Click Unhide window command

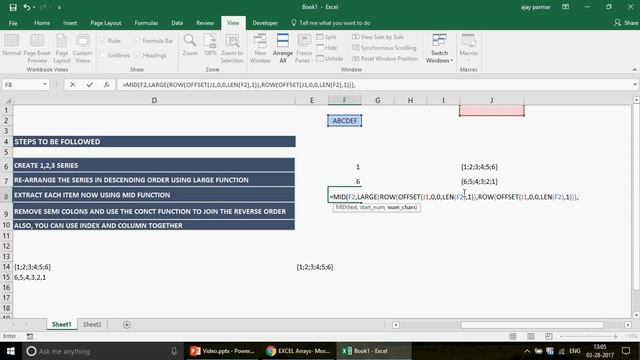[330, 59]
